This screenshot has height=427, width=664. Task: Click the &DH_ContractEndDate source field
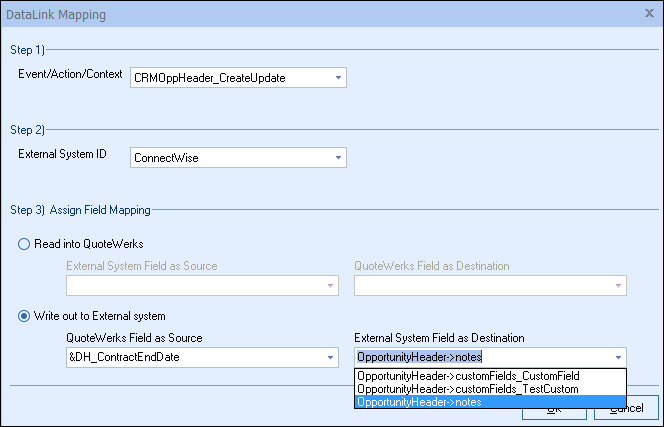[x=190, y=358]
